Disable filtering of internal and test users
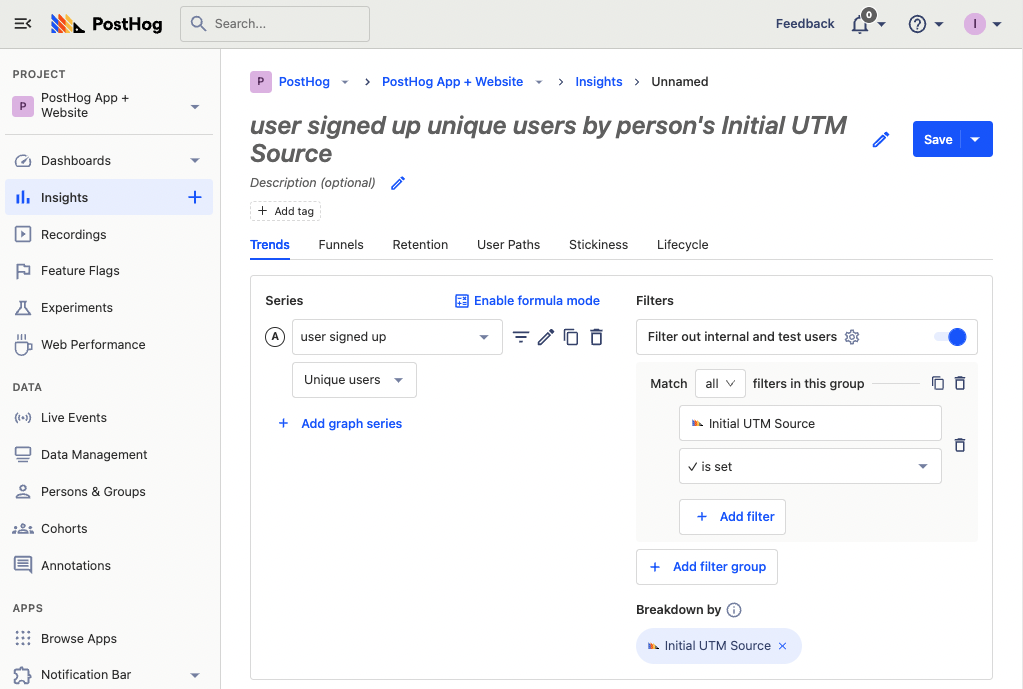 point(957,337)
